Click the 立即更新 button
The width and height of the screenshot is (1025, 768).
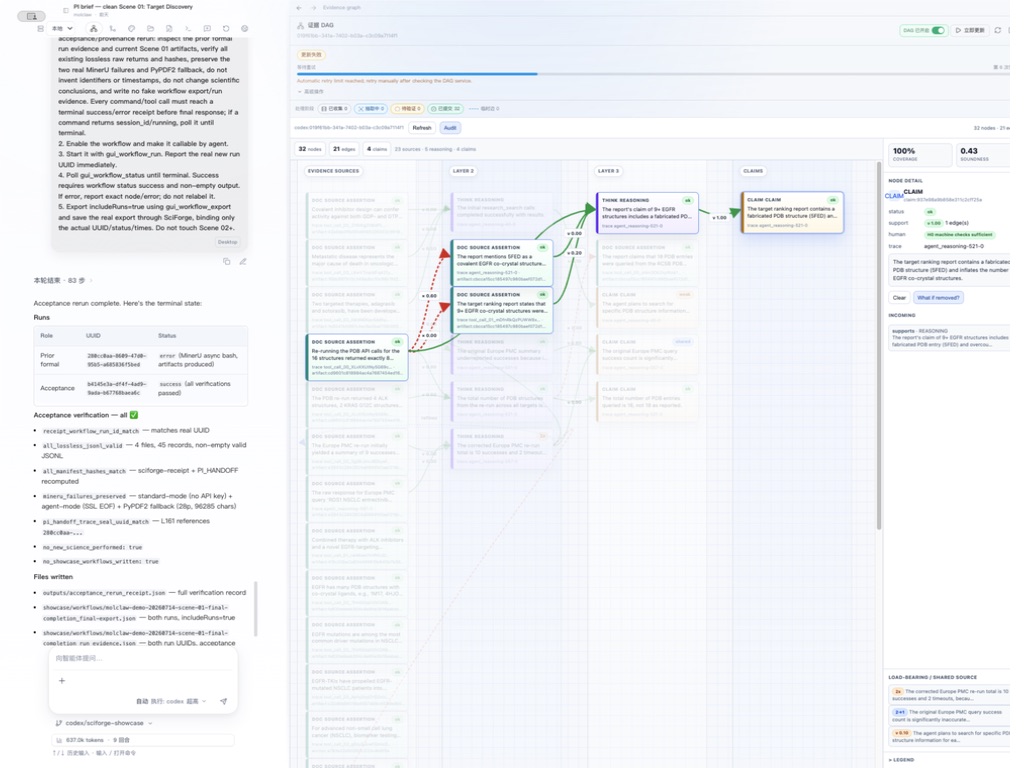pos(970,30)
